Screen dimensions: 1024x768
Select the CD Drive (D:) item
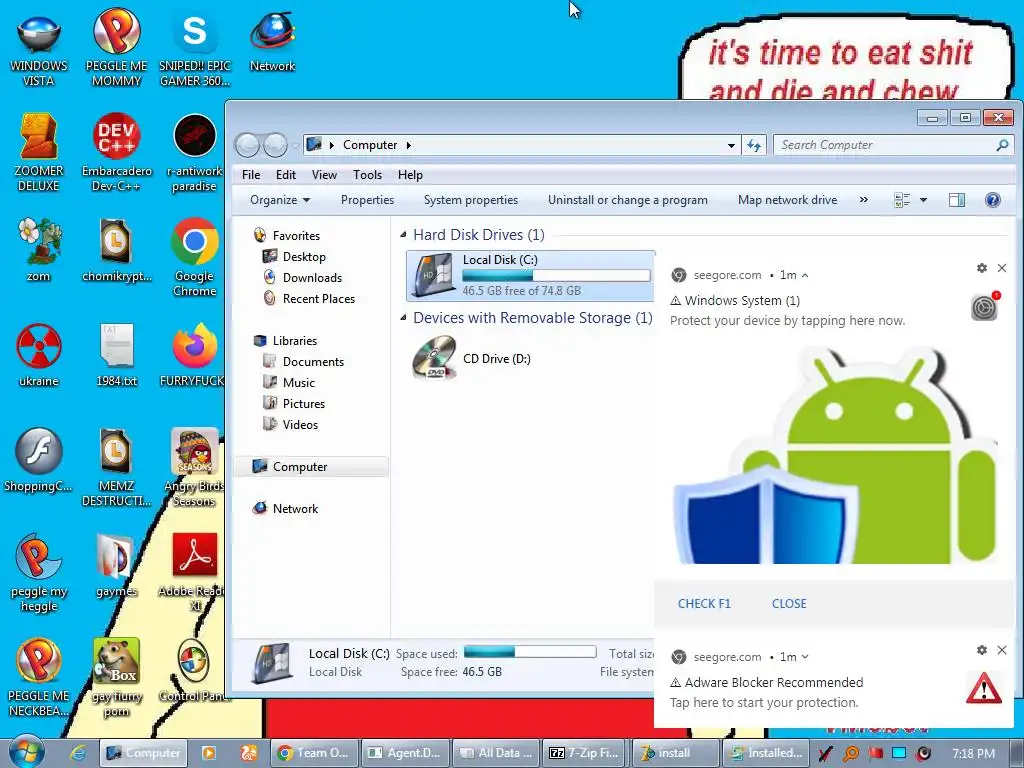tap(472, 358)
